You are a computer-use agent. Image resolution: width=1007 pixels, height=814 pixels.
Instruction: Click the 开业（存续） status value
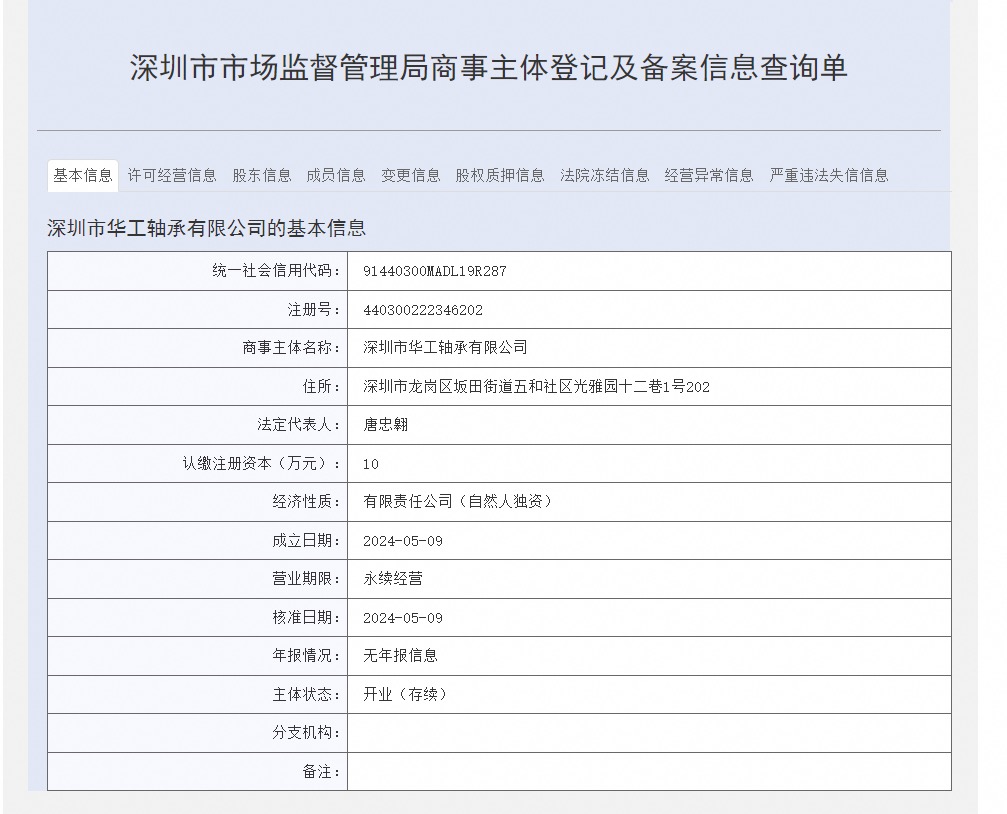tap(406, 695)
